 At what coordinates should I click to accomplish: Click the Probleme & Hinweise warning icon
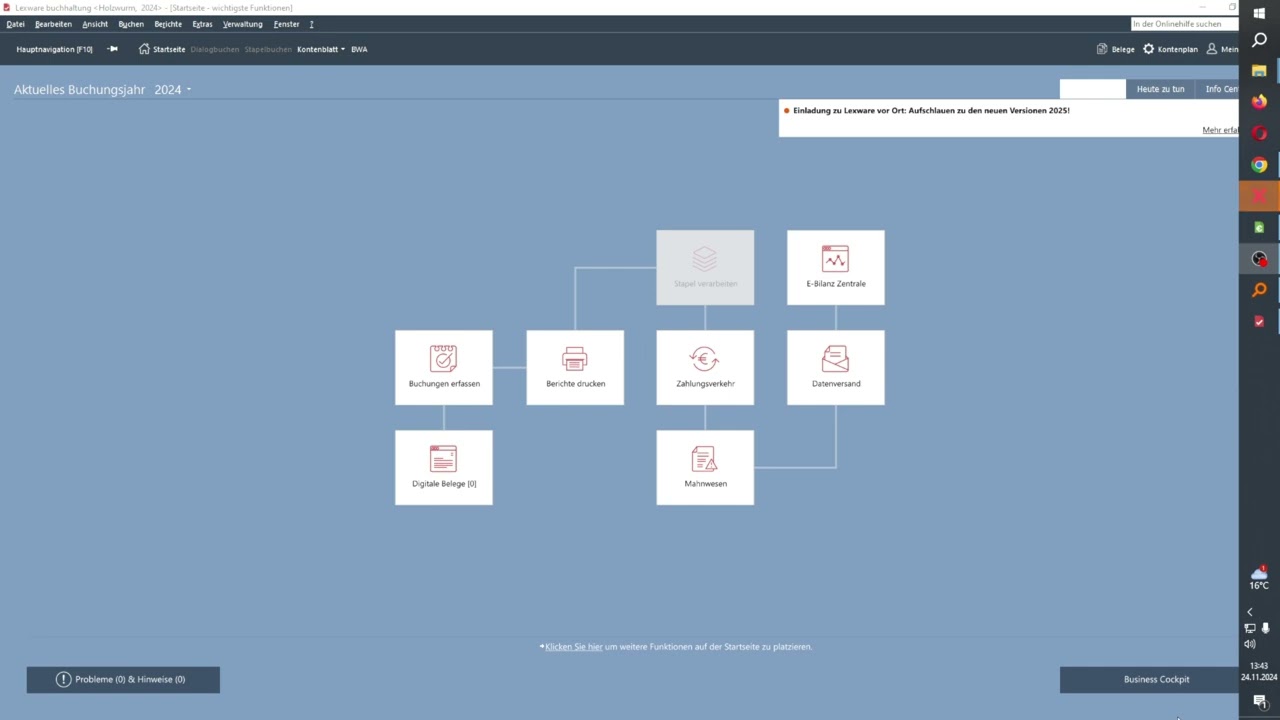[63, 679]
